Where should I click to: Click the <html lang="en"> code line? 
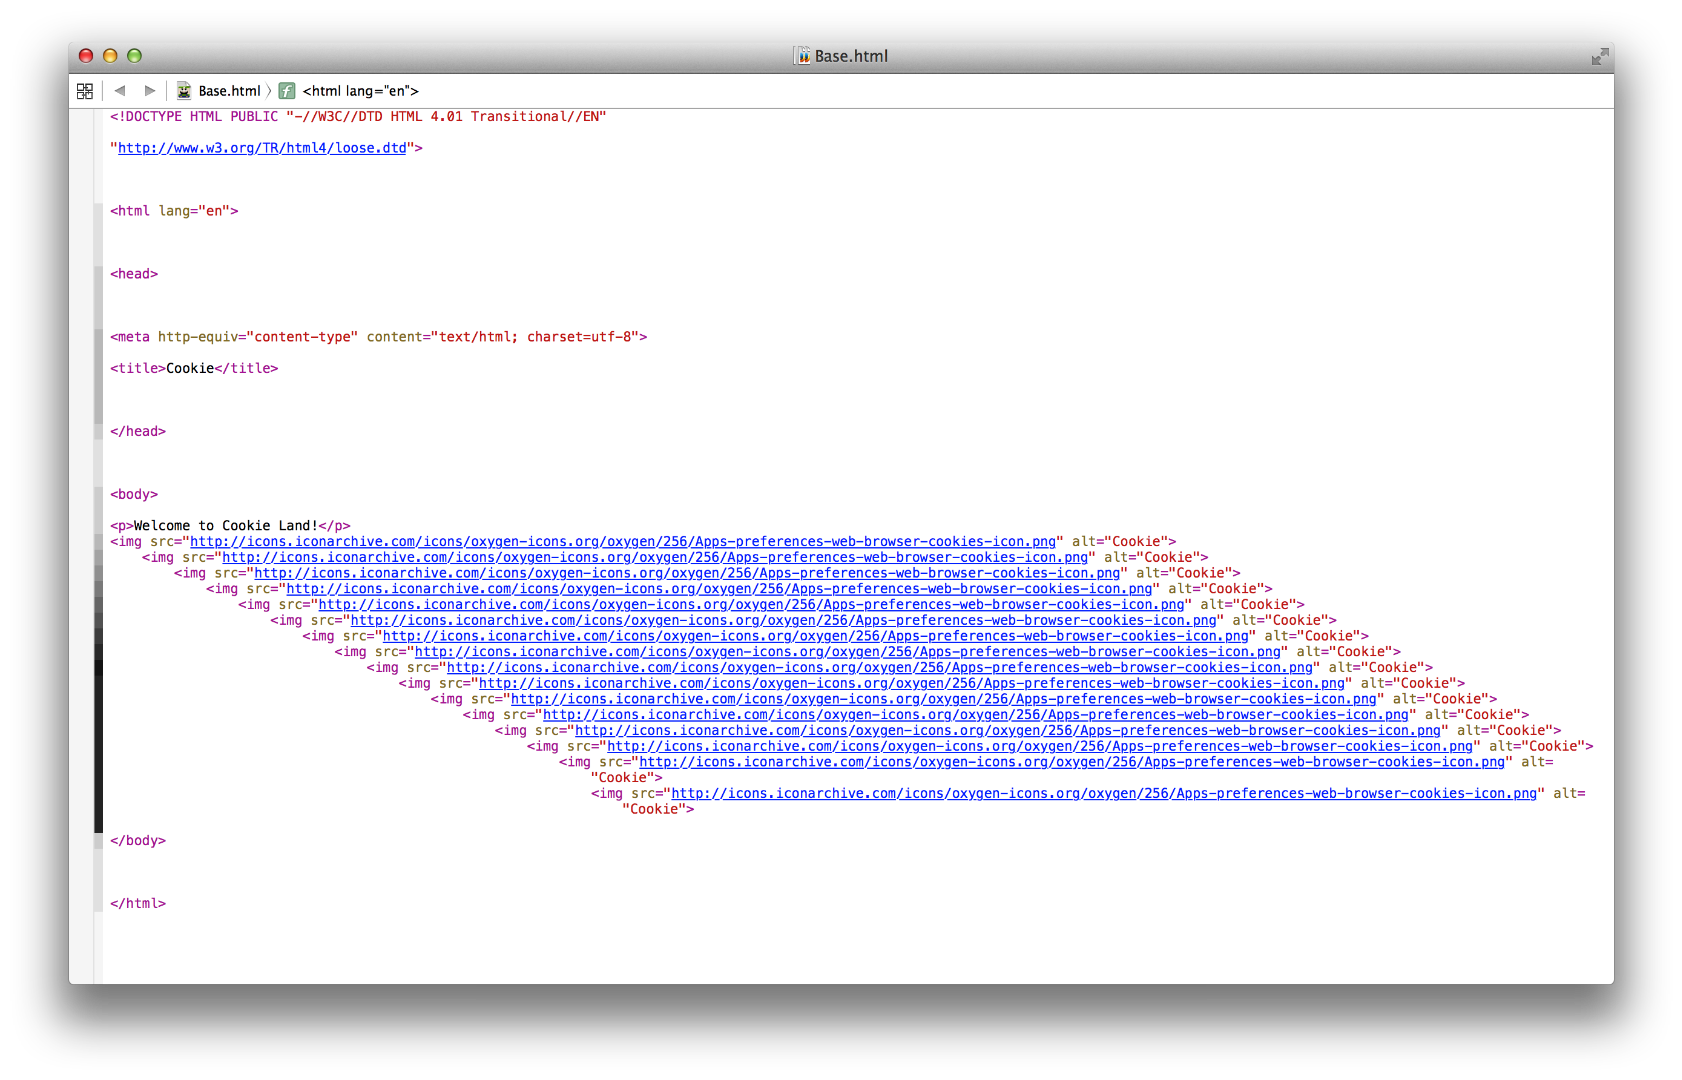[x=174, y=211]
